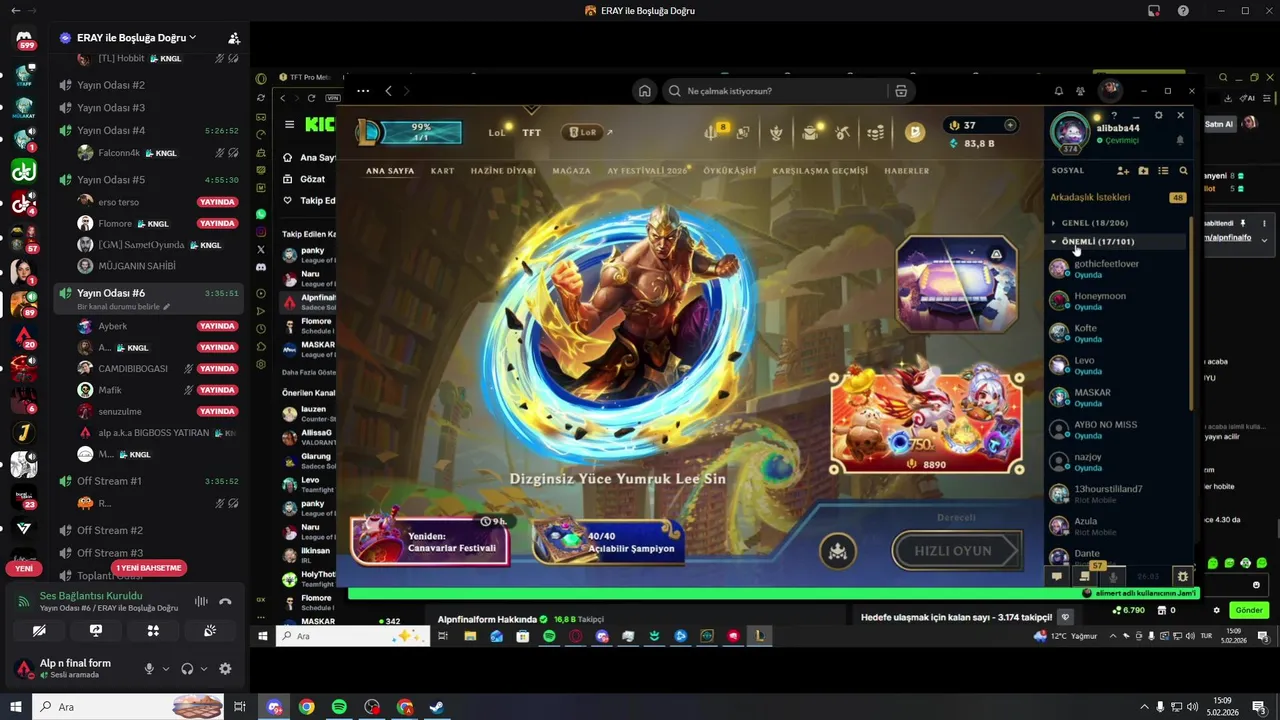Viewport: 1280px width, 720px height.
Task: Open microphone input device dropdown arrow
Action: click(166, 669)
